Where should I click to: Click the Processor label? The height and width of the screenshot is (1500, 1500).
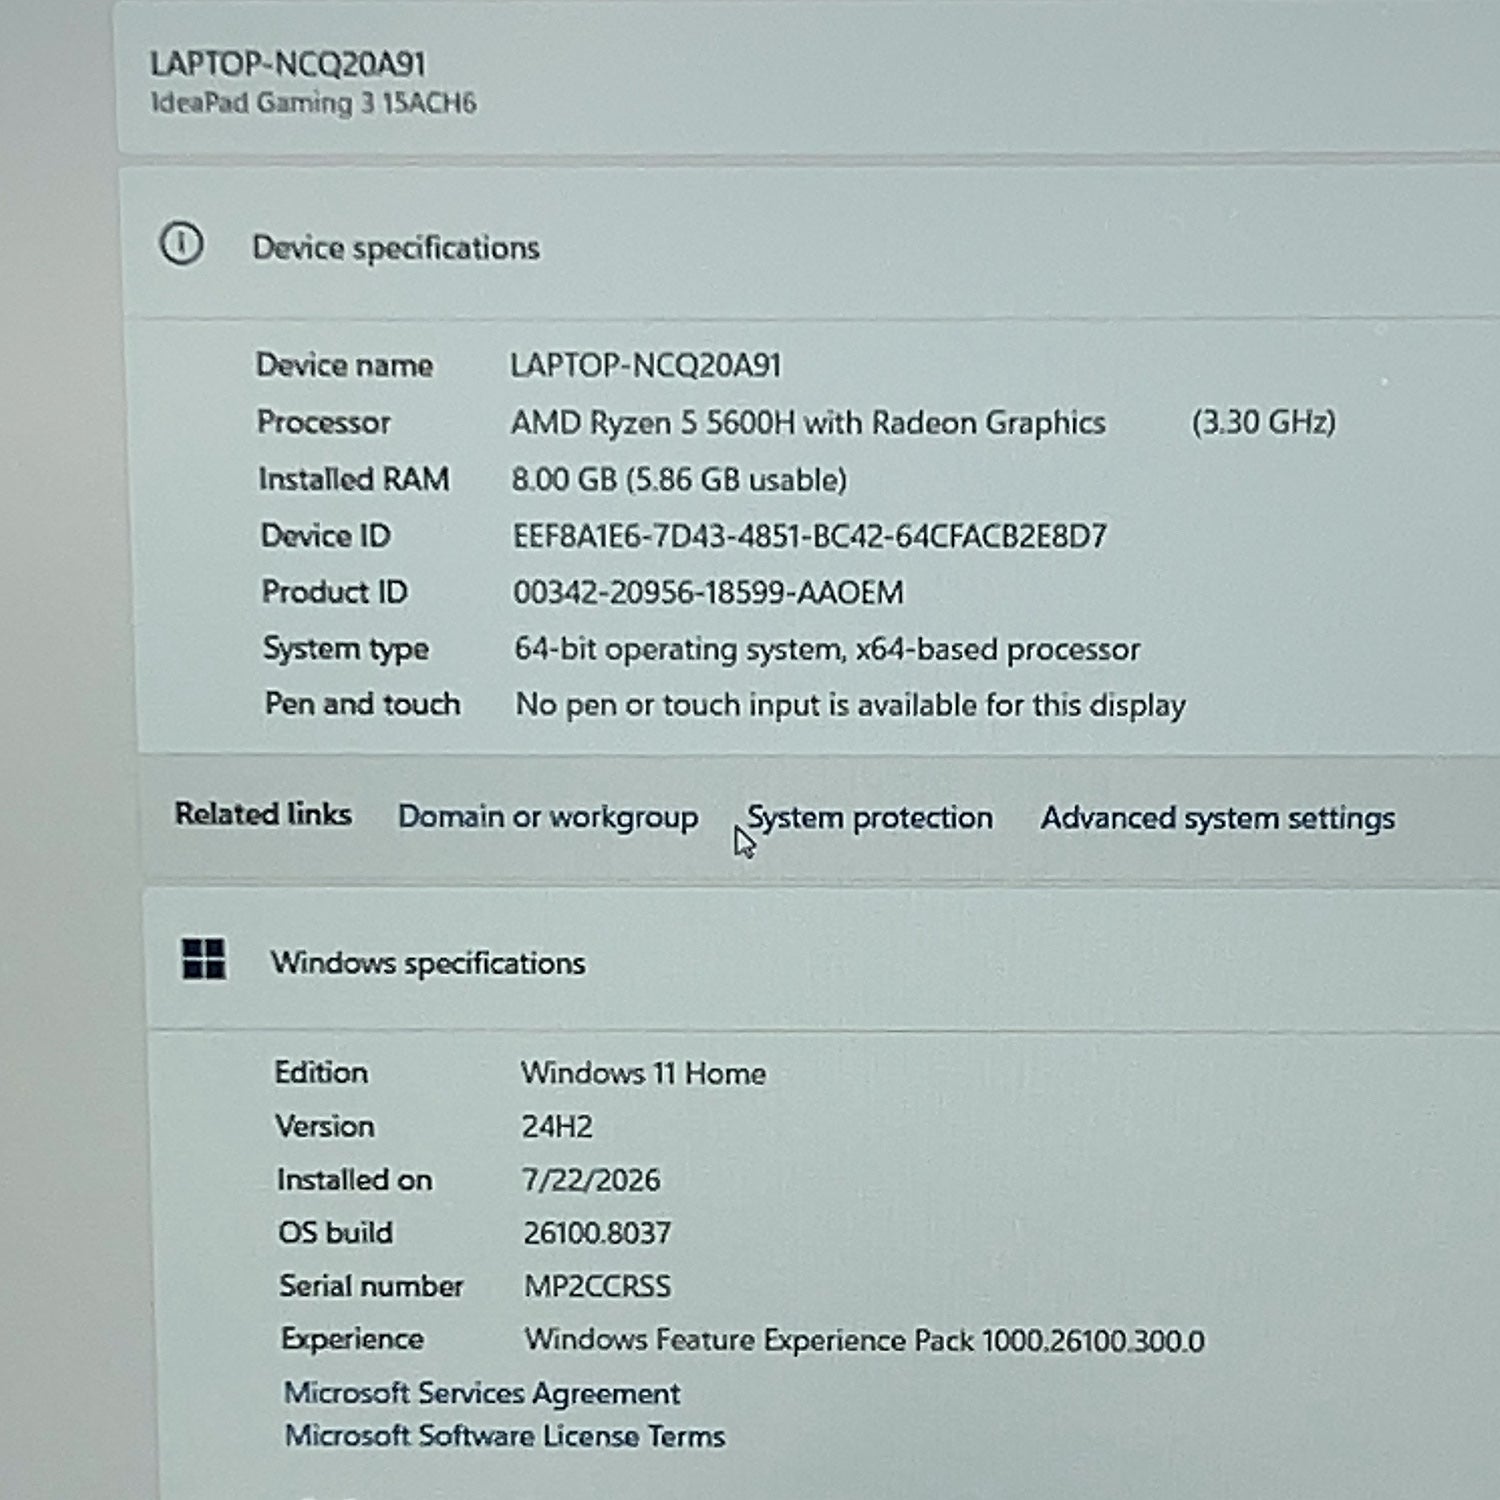pyautogui.click(x=323, y=422)
